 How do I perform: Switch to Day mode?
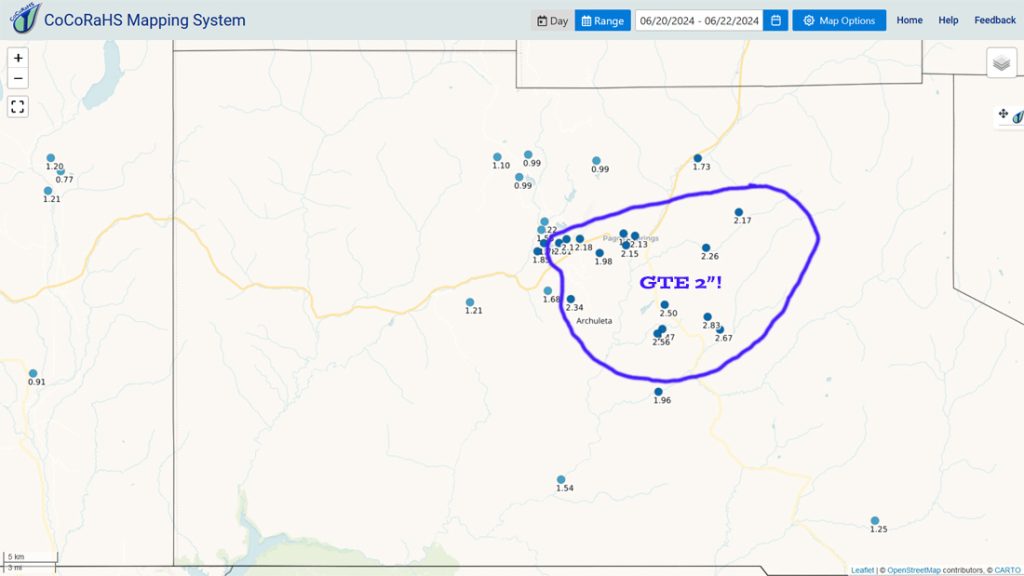[x=552, y=20]
